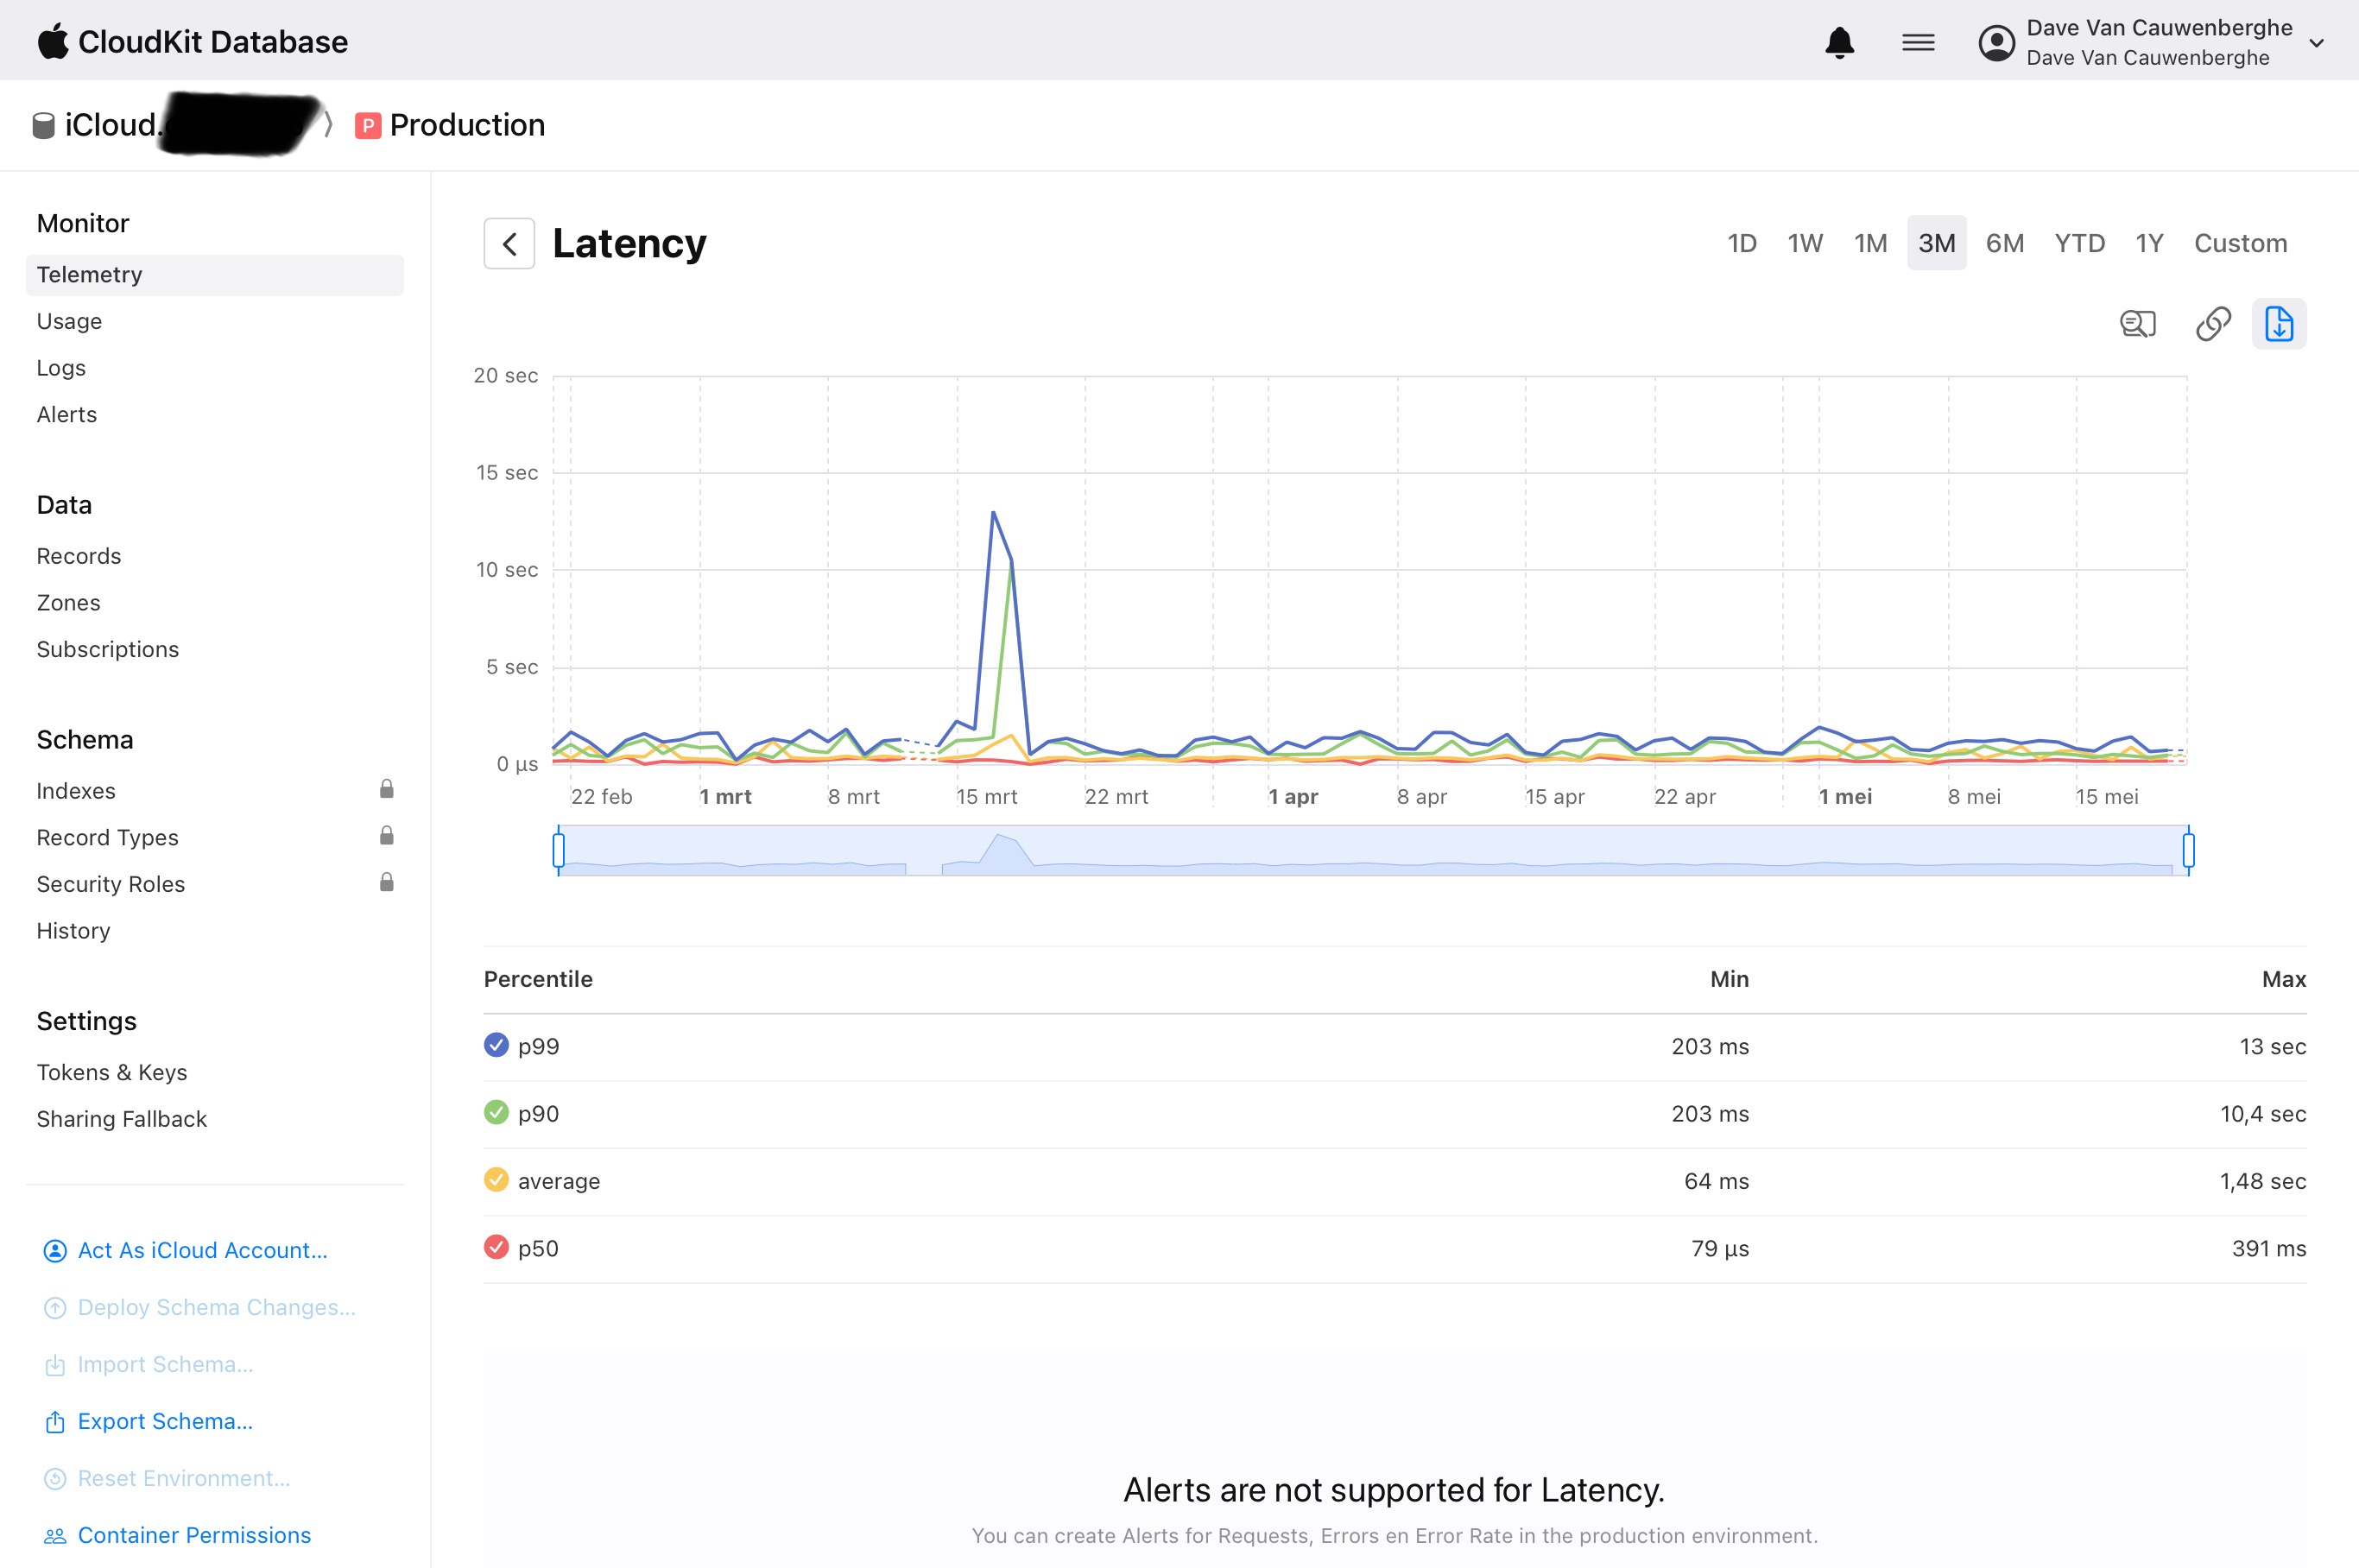Open Security Roles under Schema
Image resolution: width=2359 pixels, height=1568 pixels.
(111, 884)
